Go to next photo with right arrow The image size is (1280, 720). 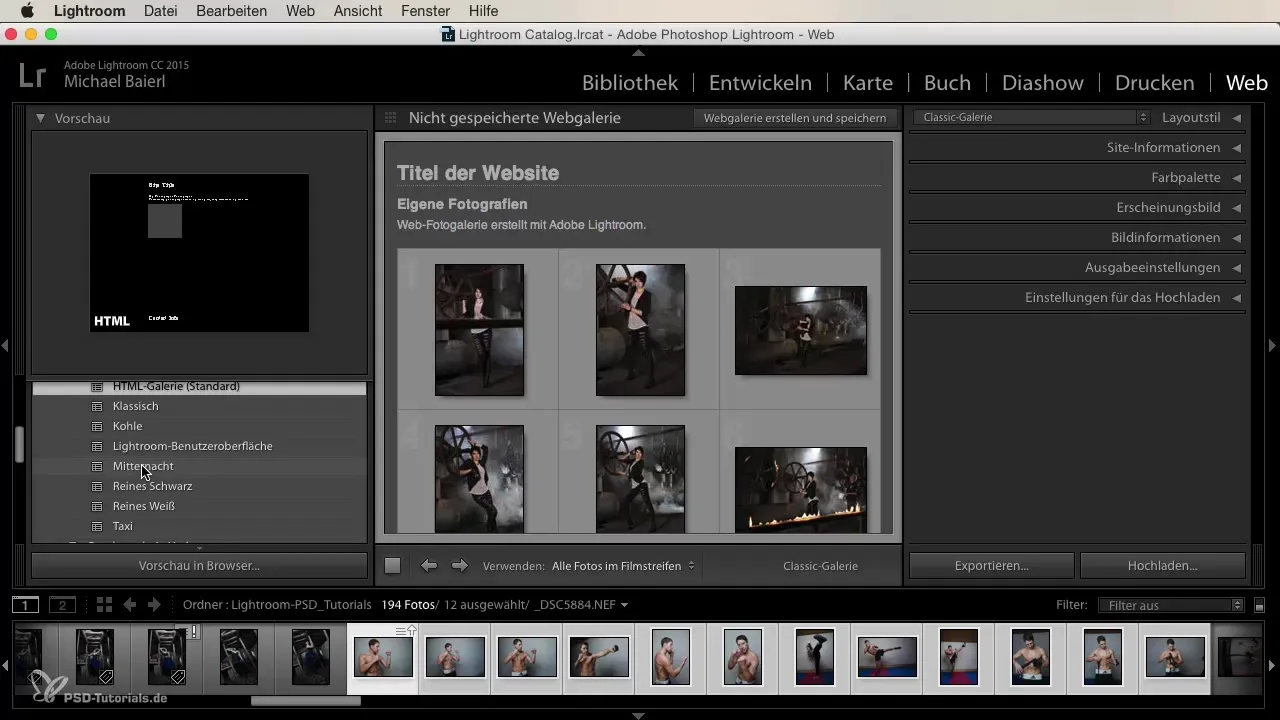pyautogui.click(x=460, y=566)
